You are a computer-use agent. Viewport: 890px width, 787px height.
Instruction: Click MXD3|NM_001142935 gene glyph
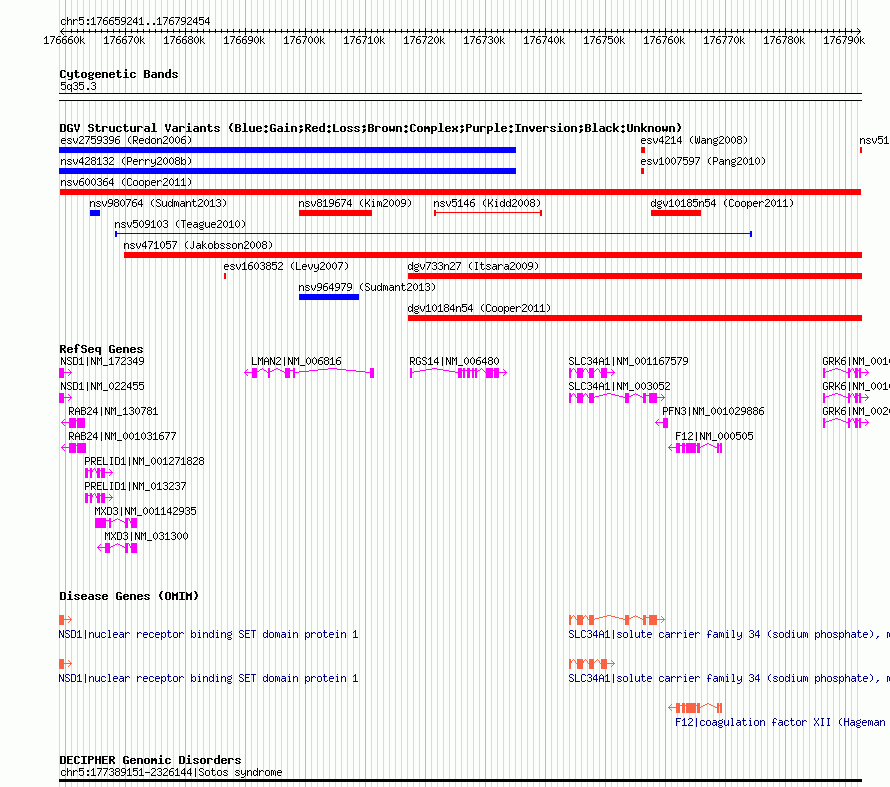coord(116,523)
